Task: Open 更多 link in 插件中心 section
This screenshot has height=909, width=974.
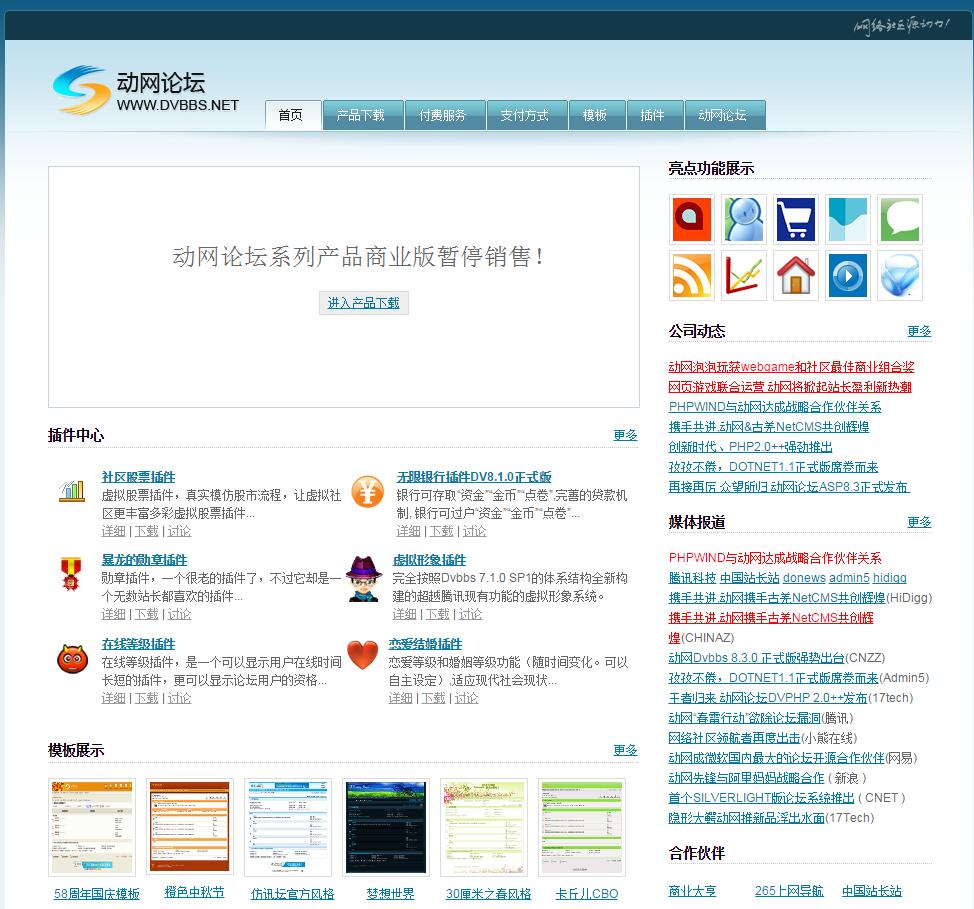Action: [x=625, y=435]
